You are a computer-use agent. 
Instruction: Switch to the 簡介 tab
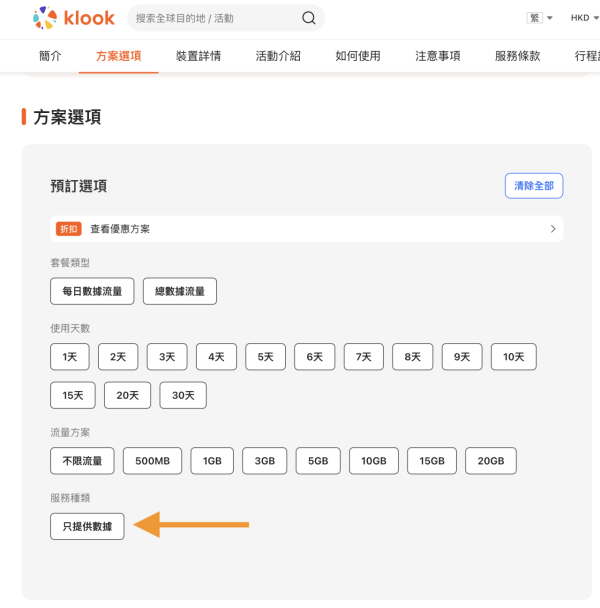(50, 56)
